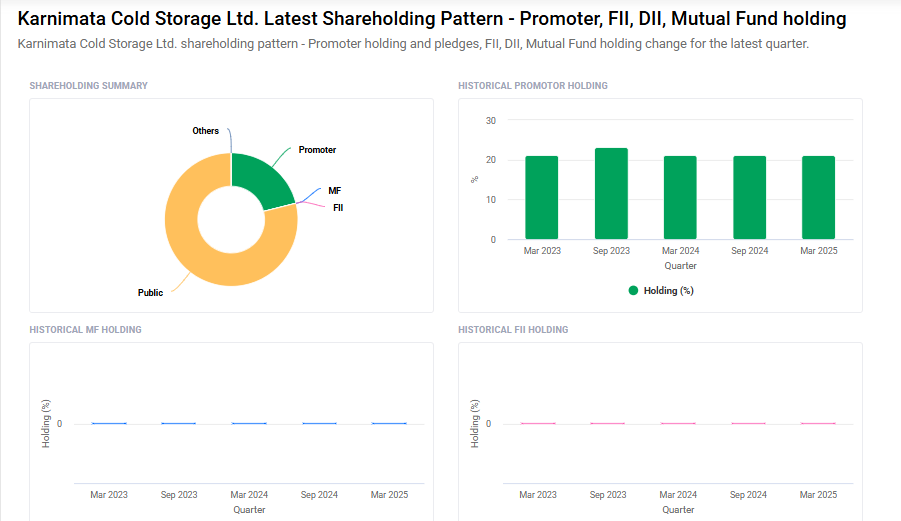Click the Sep 2023 marker in FII chart
Viewport: 901px width, 521px height.
click(607, 423)
